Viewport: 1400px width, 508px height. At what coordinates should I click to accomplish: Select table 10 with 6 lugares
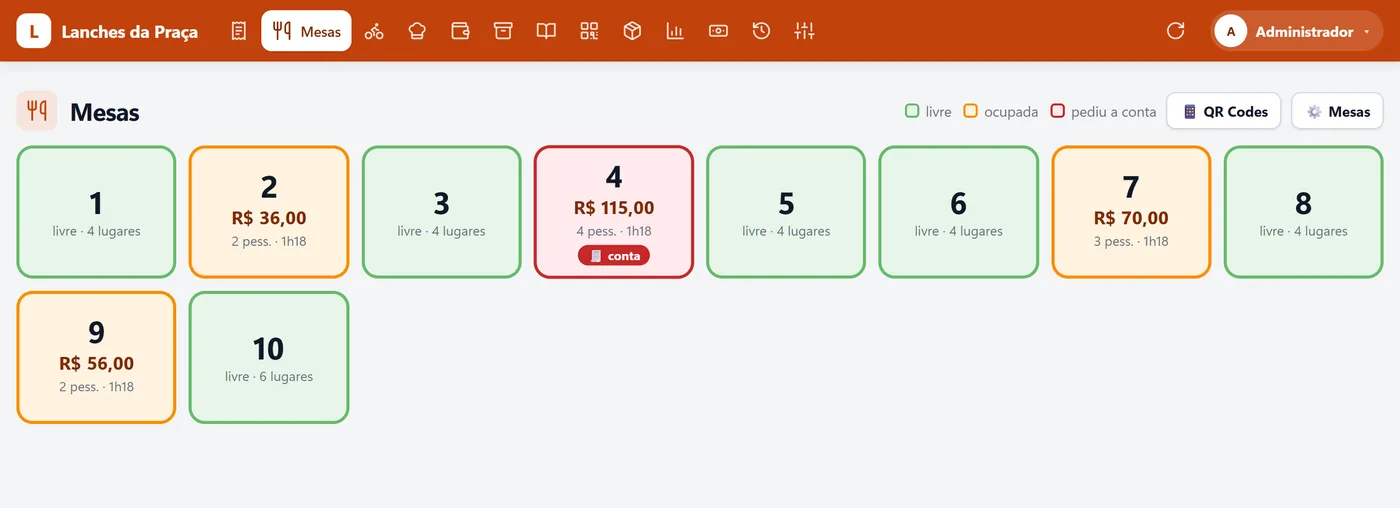269,357
